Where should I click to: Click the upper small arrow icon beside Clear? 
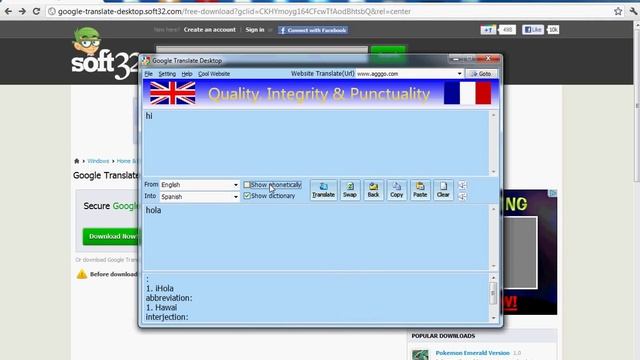[x=462, y=185]
